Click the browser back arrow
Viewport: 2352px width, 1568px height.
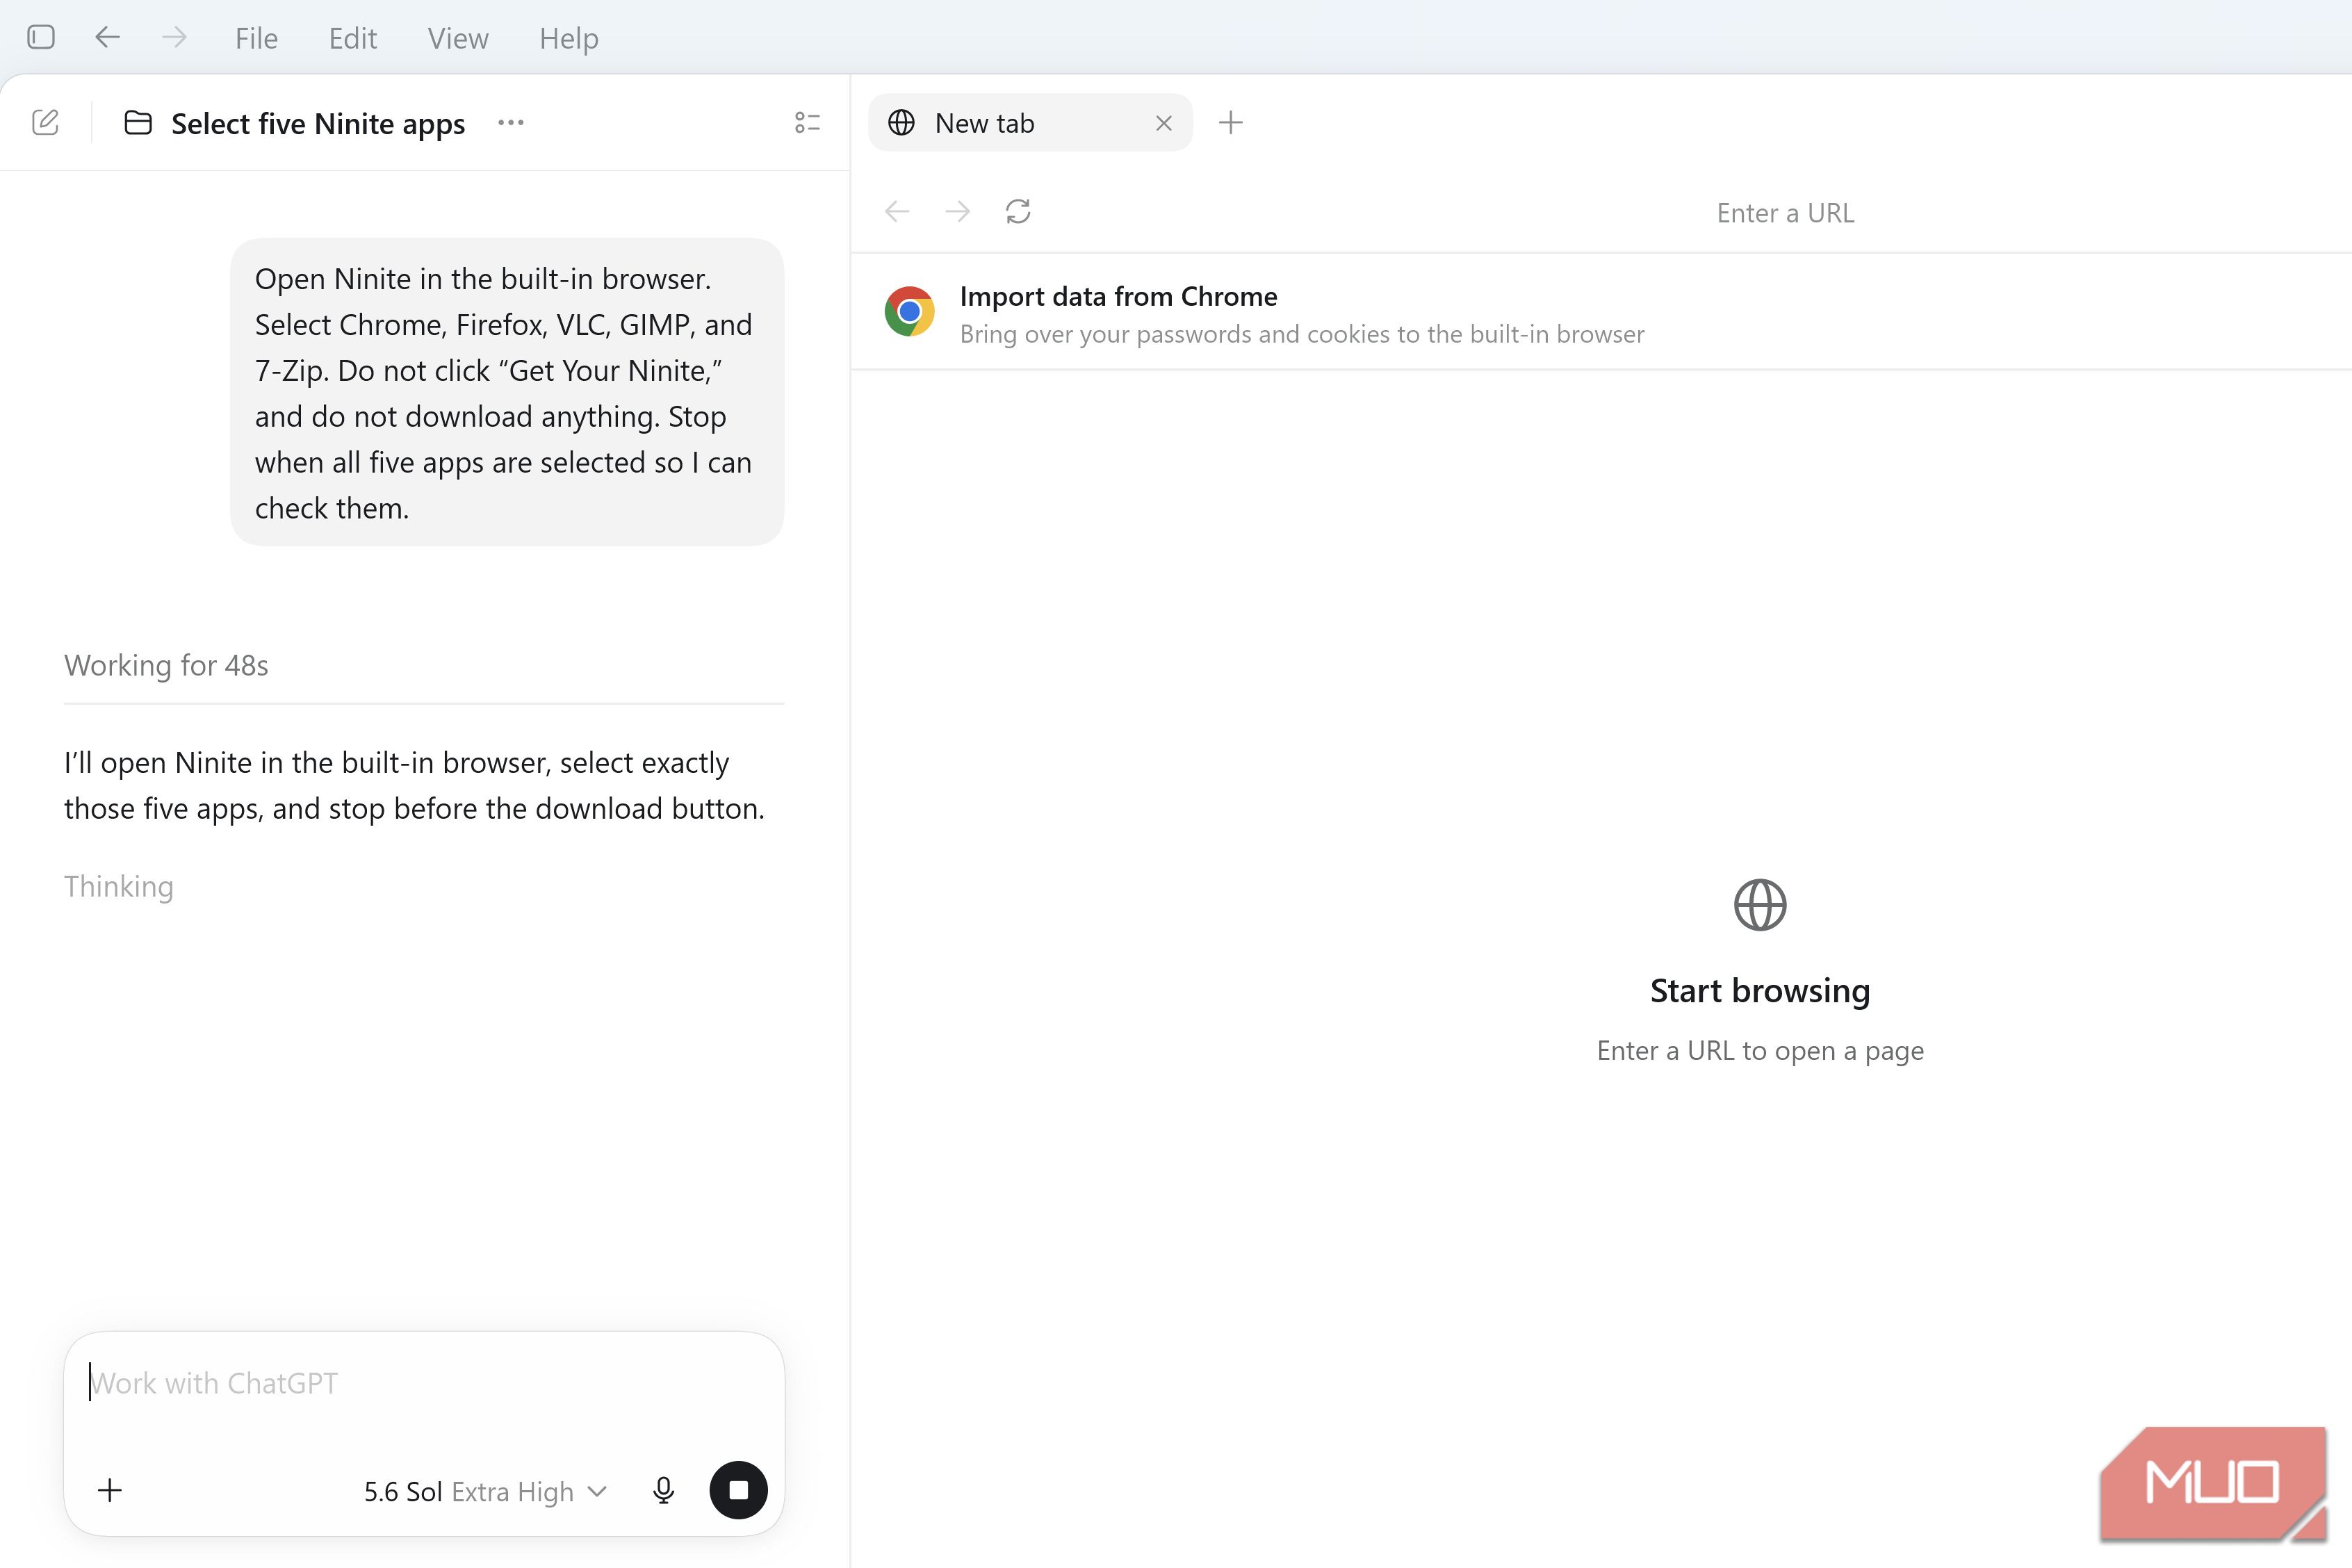click(897, 211)
